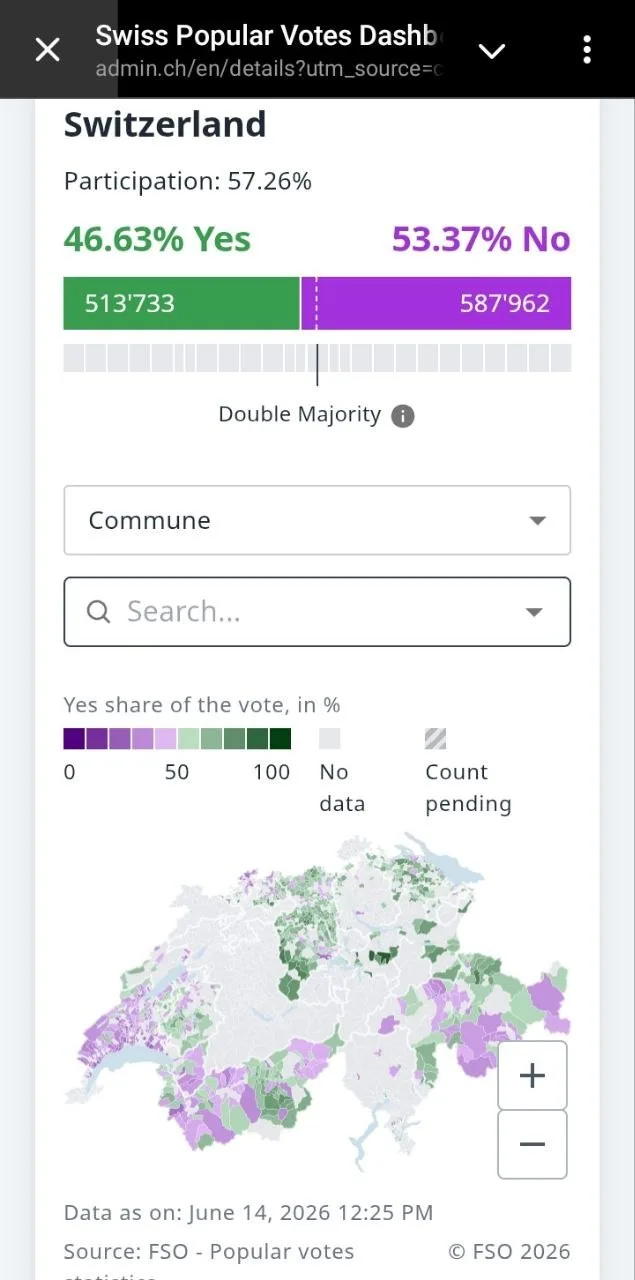Click the No data legend swatch
Viewport: 635px width, 1280px height.
pyautogui.click(x=330, y=739)
